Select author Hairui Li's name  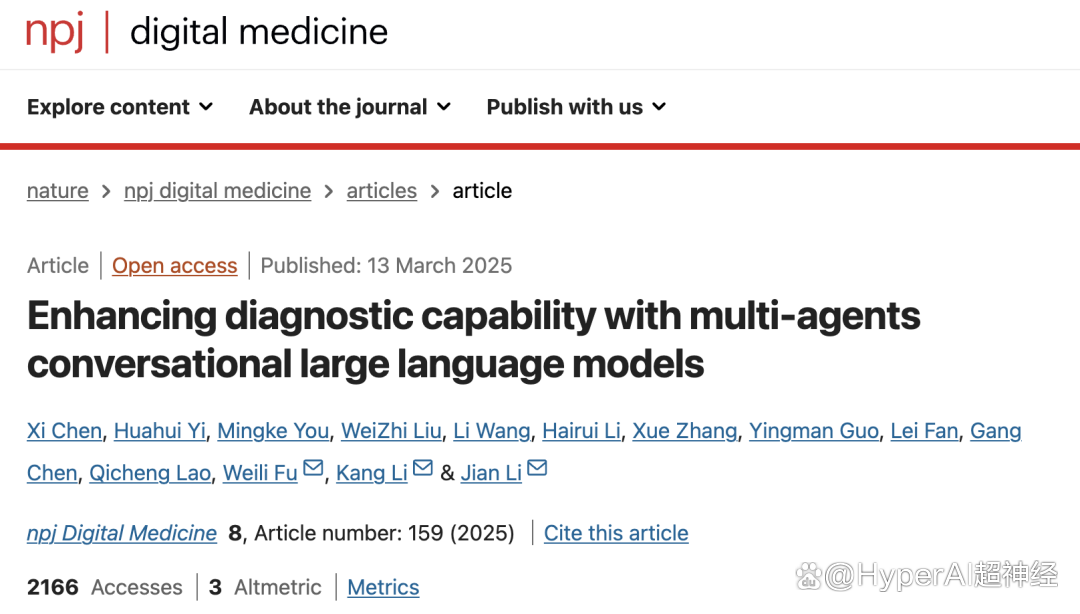[x=581, y=431]
